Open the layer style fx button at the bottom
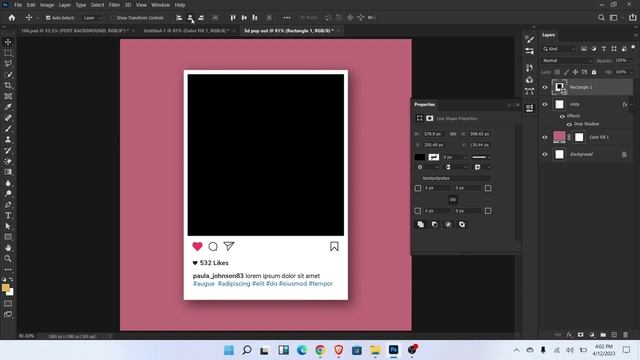The image size is (640, 360). pos(569,335)
